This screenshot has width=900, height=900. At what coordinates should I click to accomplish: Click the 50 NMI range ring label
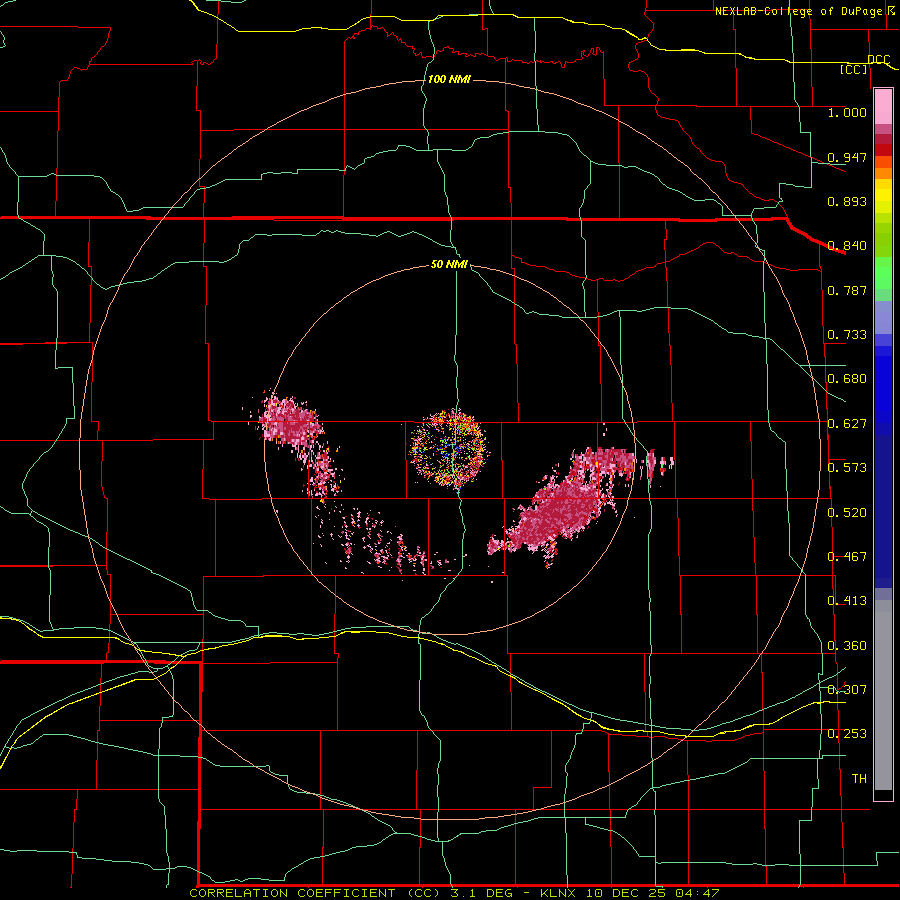pos(449,265)
